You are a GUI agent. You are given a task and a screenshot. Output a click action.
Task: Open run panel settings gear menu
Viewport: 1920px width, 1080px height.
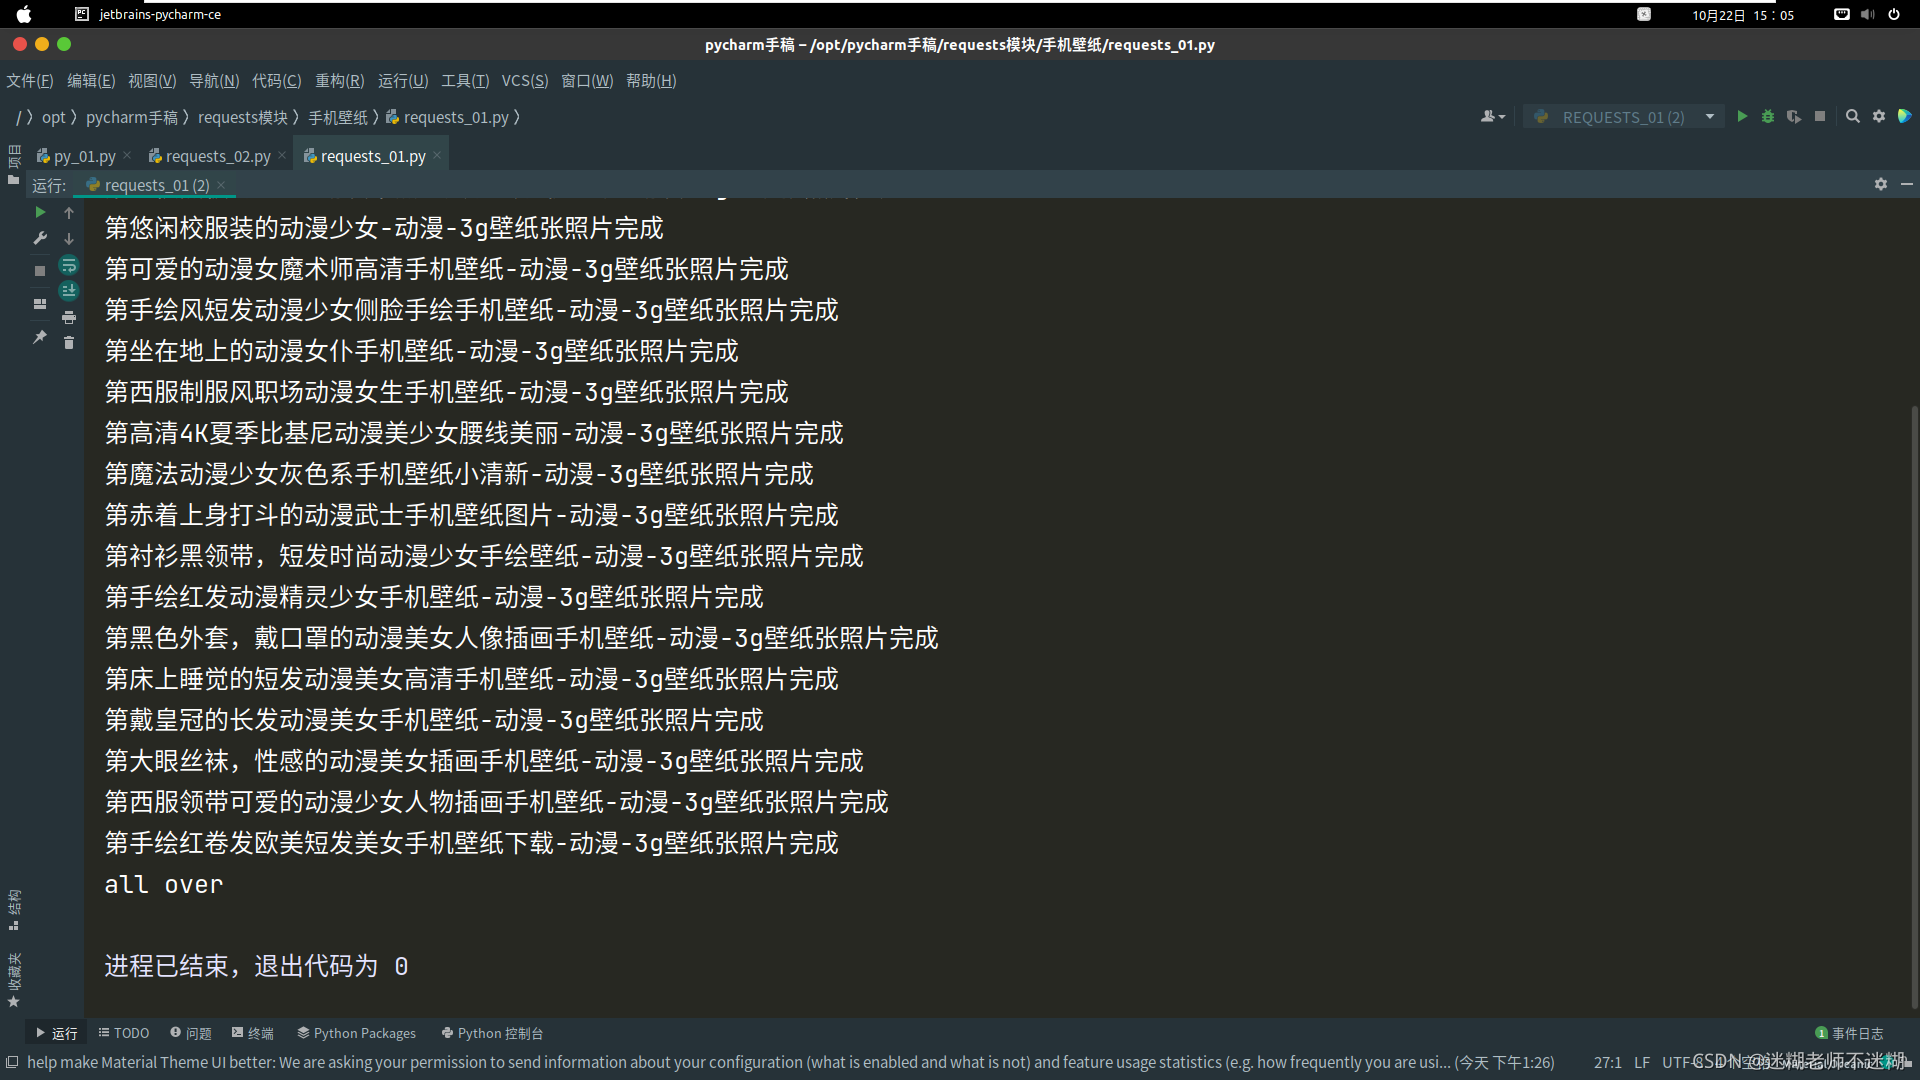[x=1880, y=184]
